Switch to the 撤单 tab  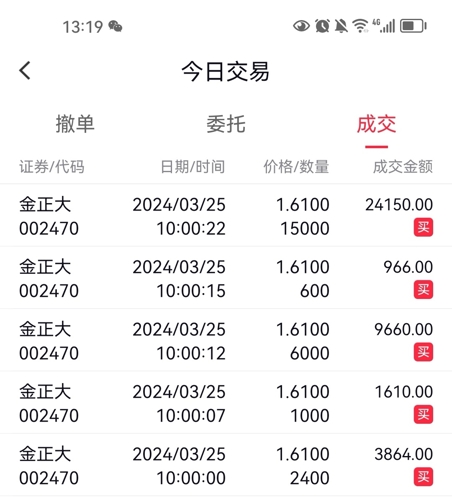[x=75, y=124]
